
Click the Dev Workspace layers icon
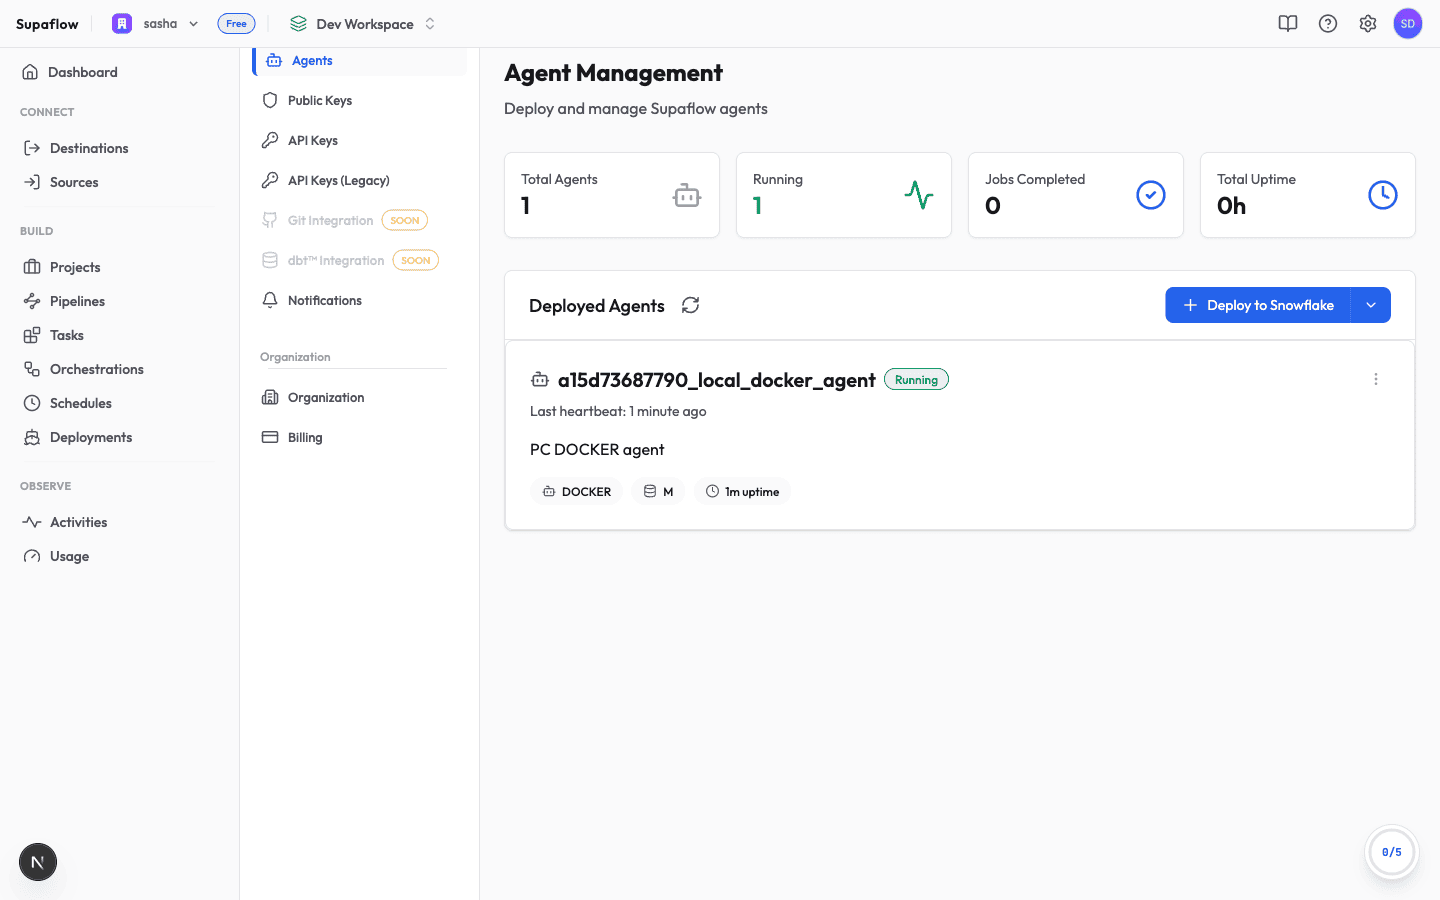(298, 24)
